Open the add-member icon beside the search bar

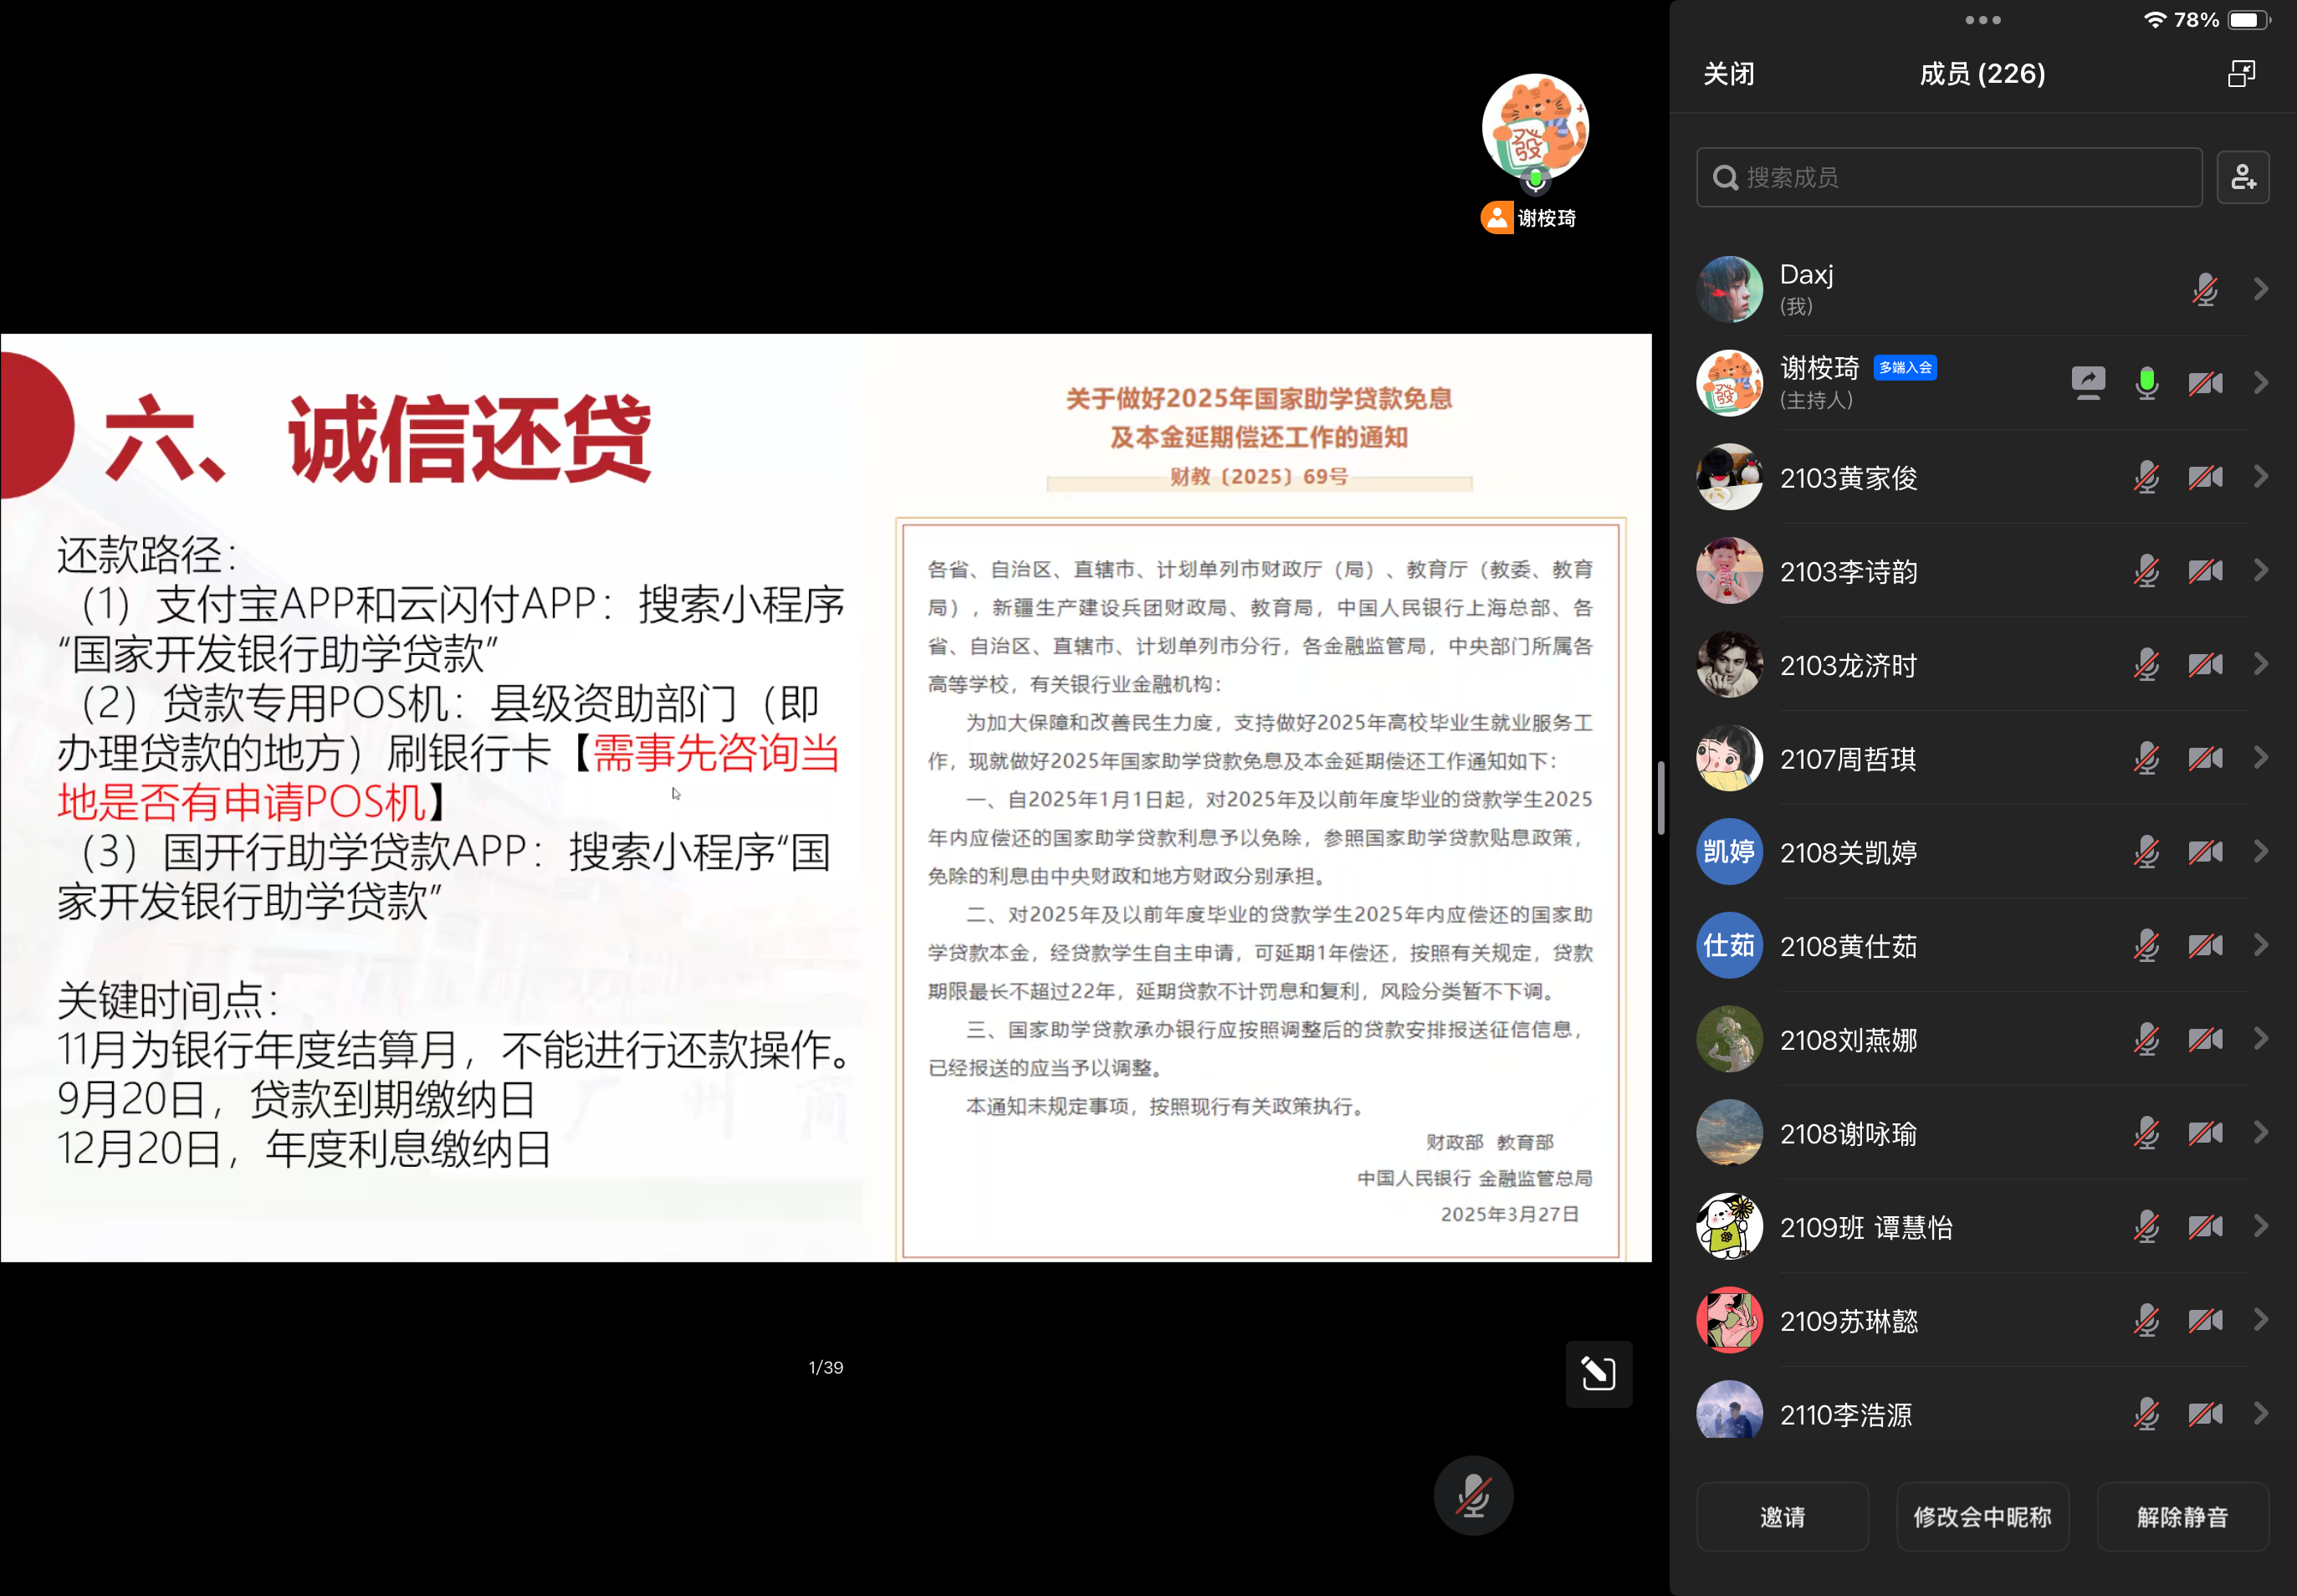click(x=2244, y=177)
